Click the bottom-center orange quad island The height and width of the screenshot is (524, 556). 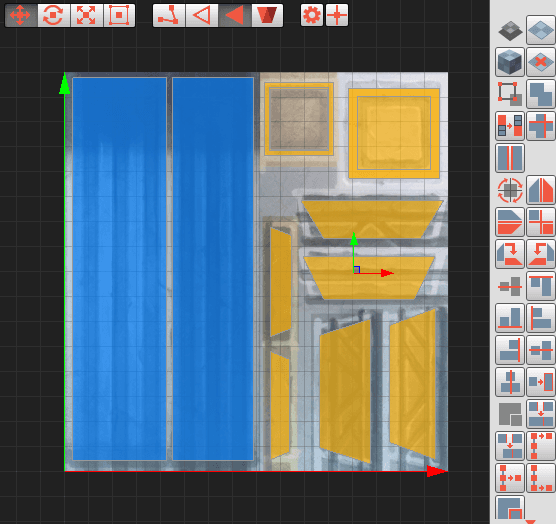click(x=345, y=391)
